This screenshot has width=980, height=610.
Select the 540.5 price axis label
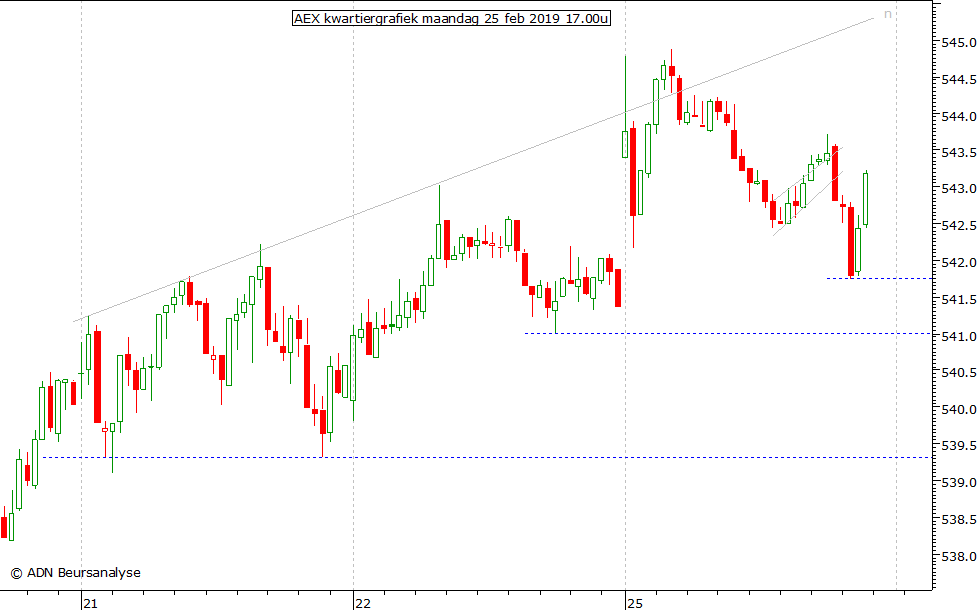click(x=959, y=372)
